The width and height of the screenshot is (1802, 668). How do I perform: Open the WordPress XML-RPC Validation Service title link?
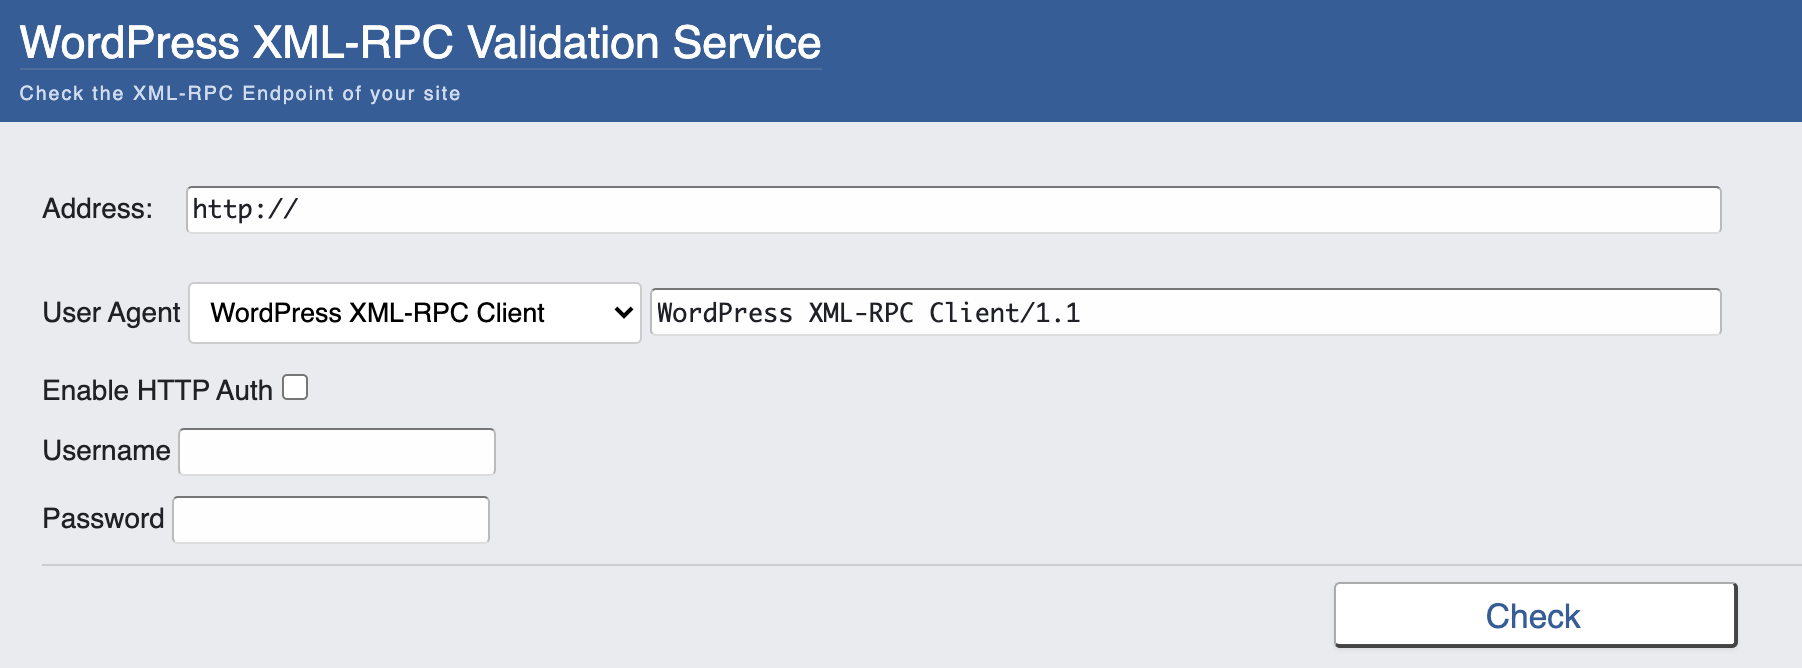420,43
